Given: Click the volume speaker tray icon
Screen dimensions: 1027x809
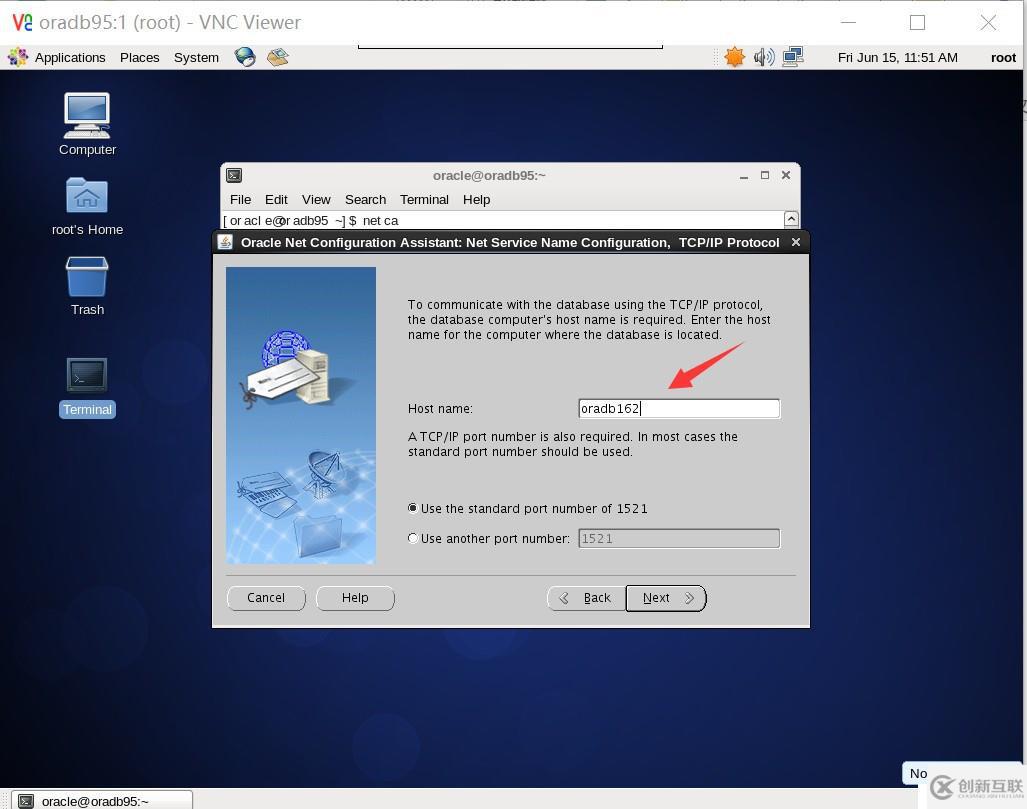Looking at the screenshot, I should [764, 57].
